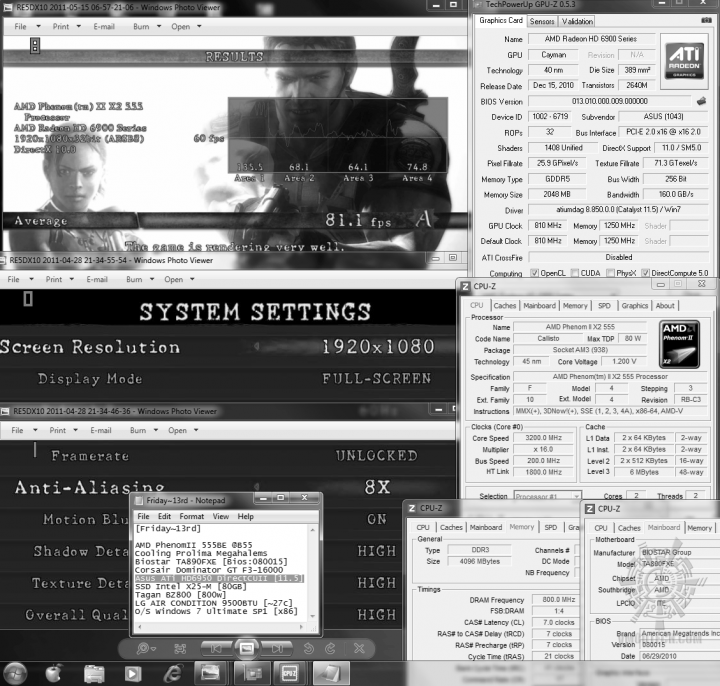
Task: Click Notepad window title icon
Action: pos(139,500)
